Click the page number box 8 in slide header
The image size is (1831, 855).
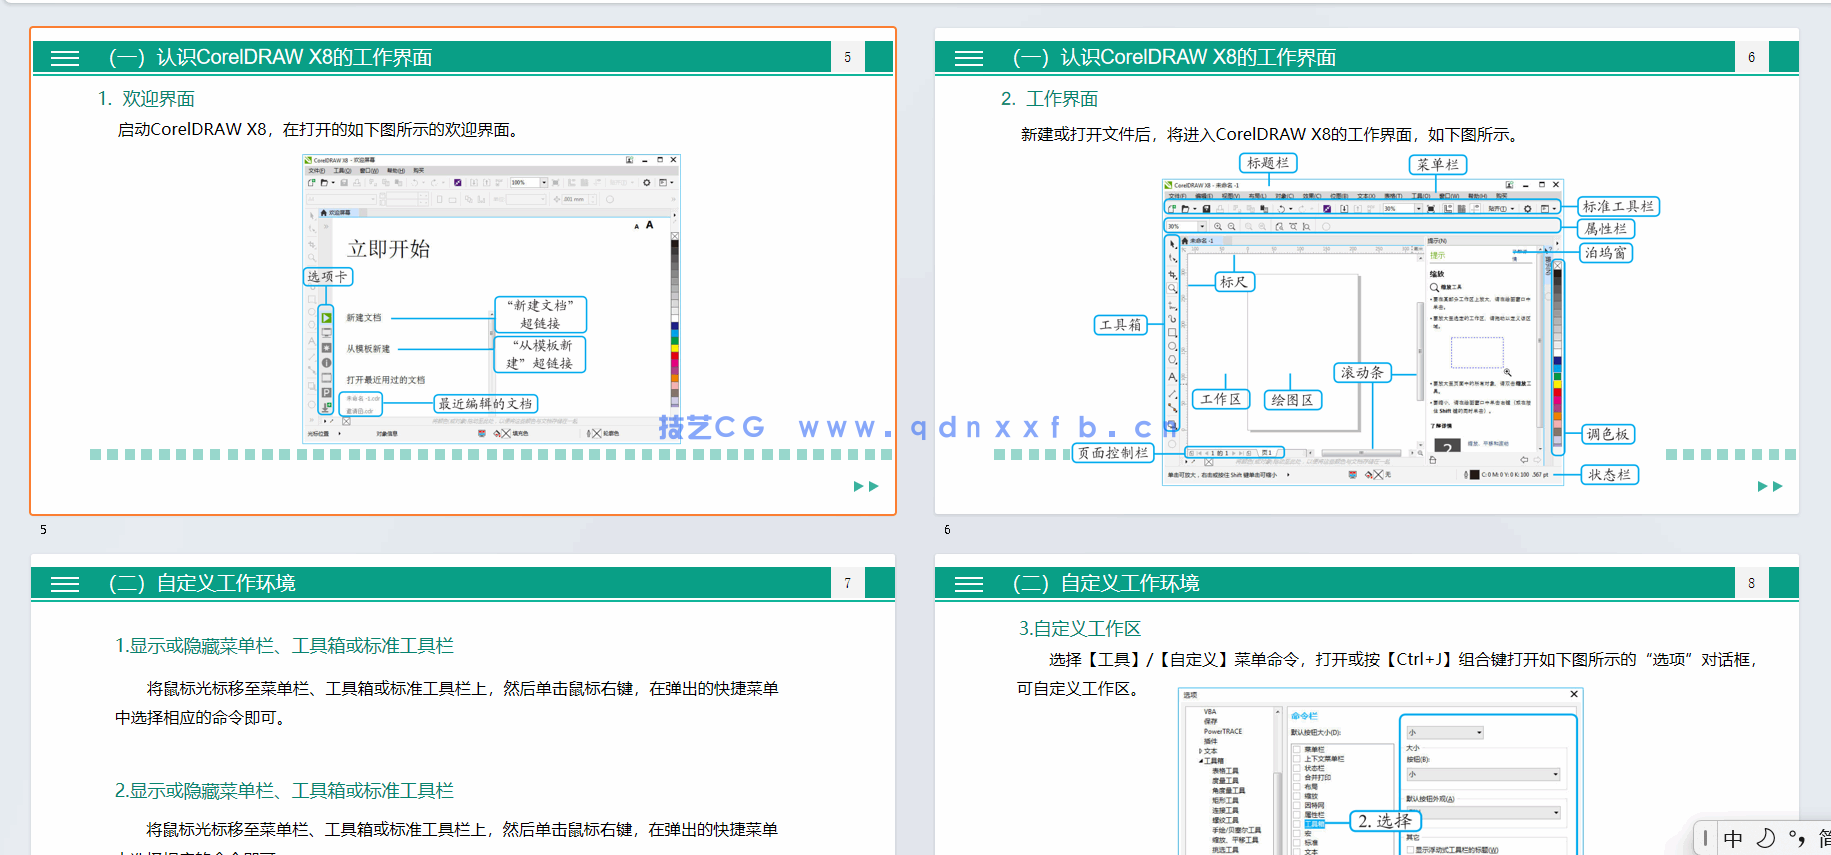tap(1751, 583)
